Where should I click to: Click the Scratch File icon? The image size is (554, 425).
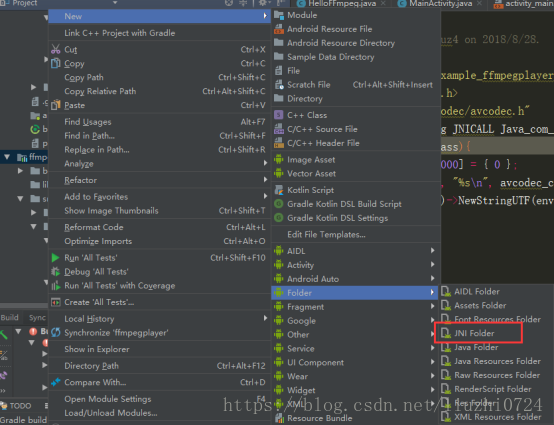[279, 85]
